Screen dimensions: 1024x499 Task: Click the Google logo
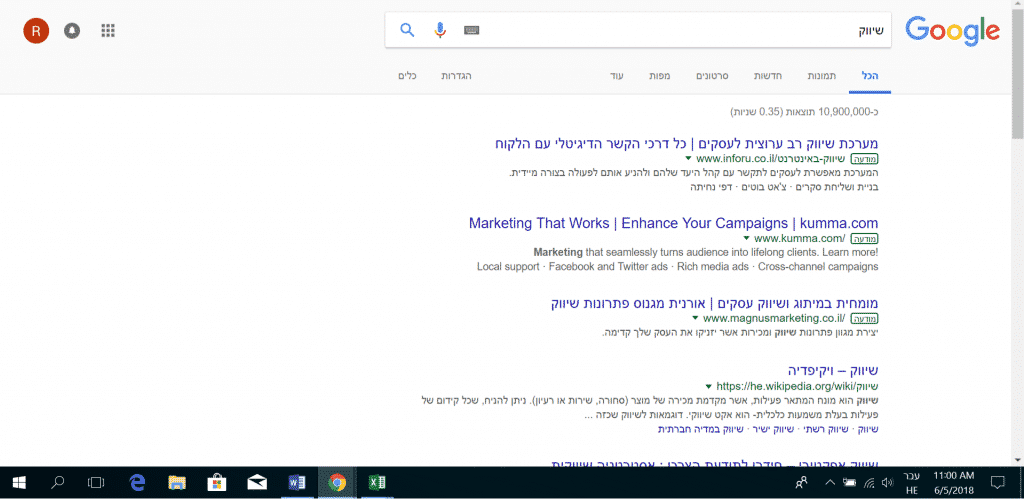[952, 31]
